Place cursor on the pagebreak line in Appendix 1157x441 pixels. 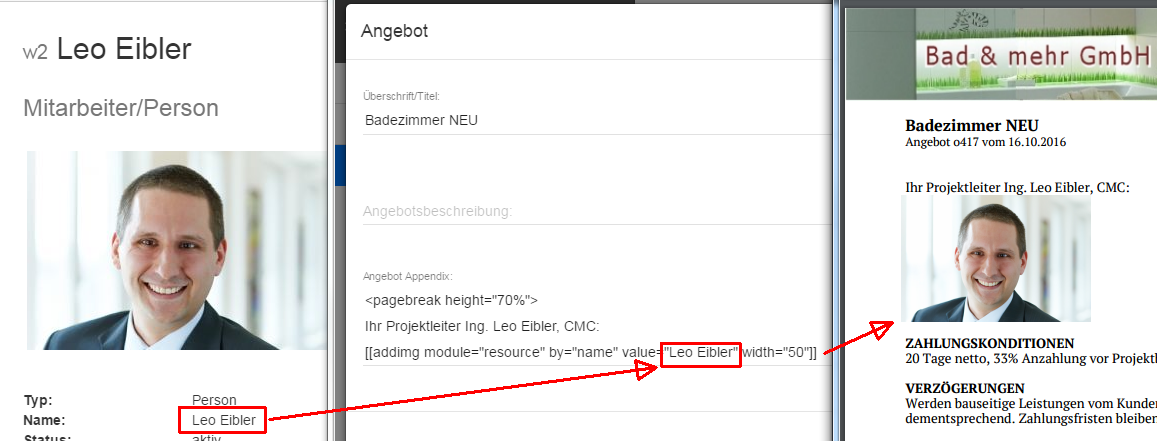point(452,299)
